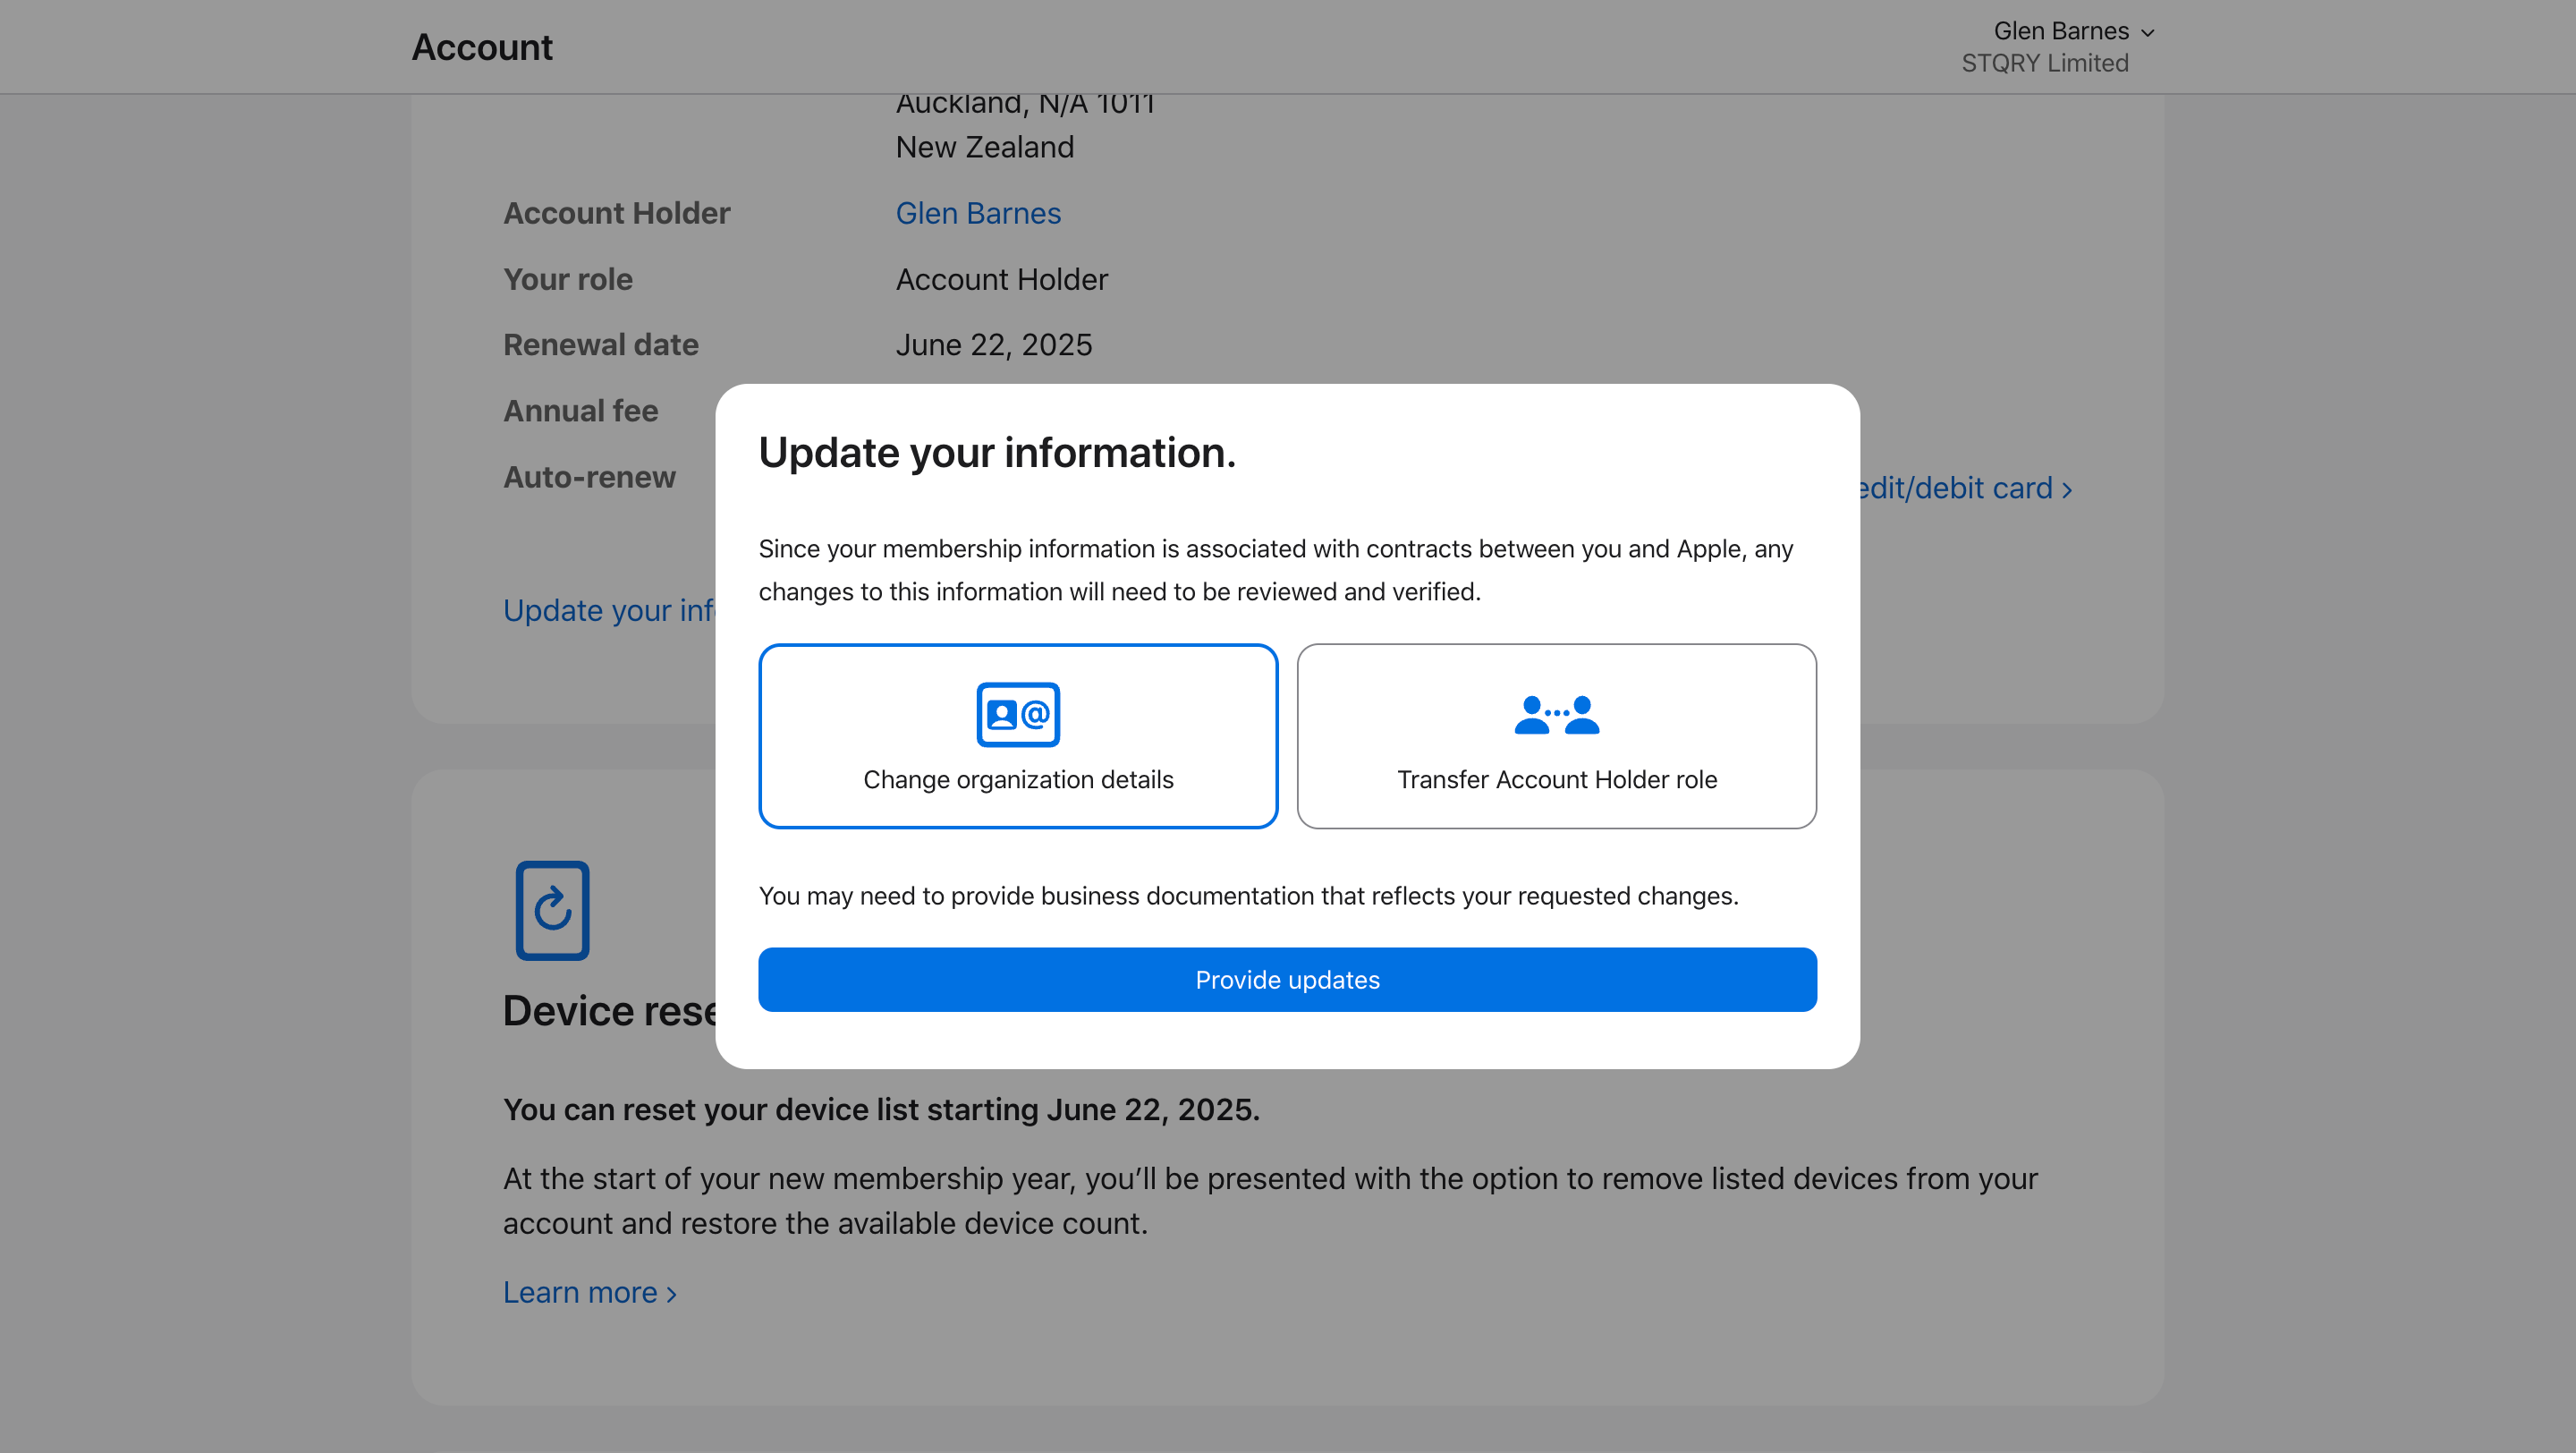Click the Transfer Account Holder role label

[x=1556, y=780]
